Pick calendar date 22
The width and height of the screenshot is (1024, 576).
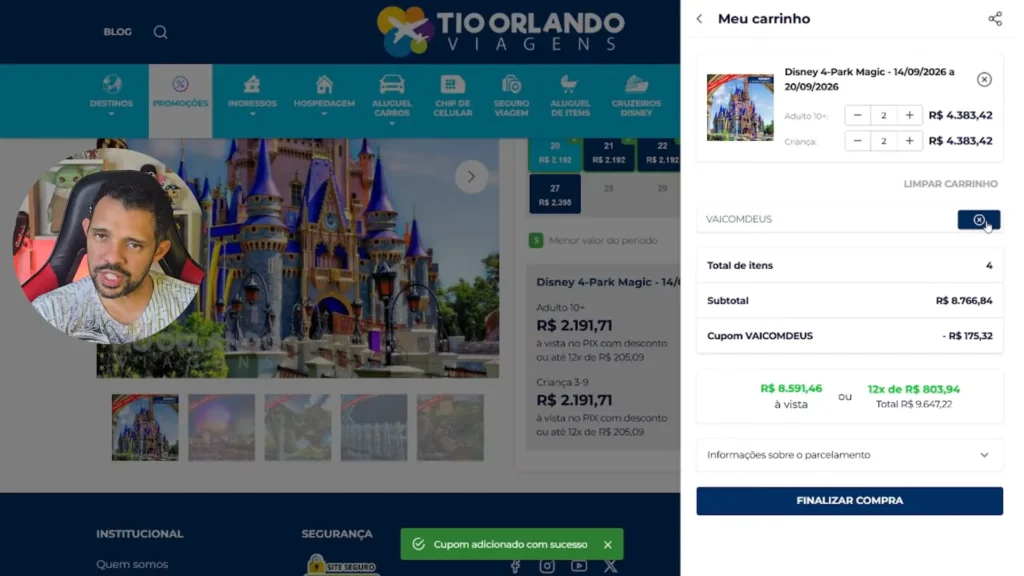point(660,154)
